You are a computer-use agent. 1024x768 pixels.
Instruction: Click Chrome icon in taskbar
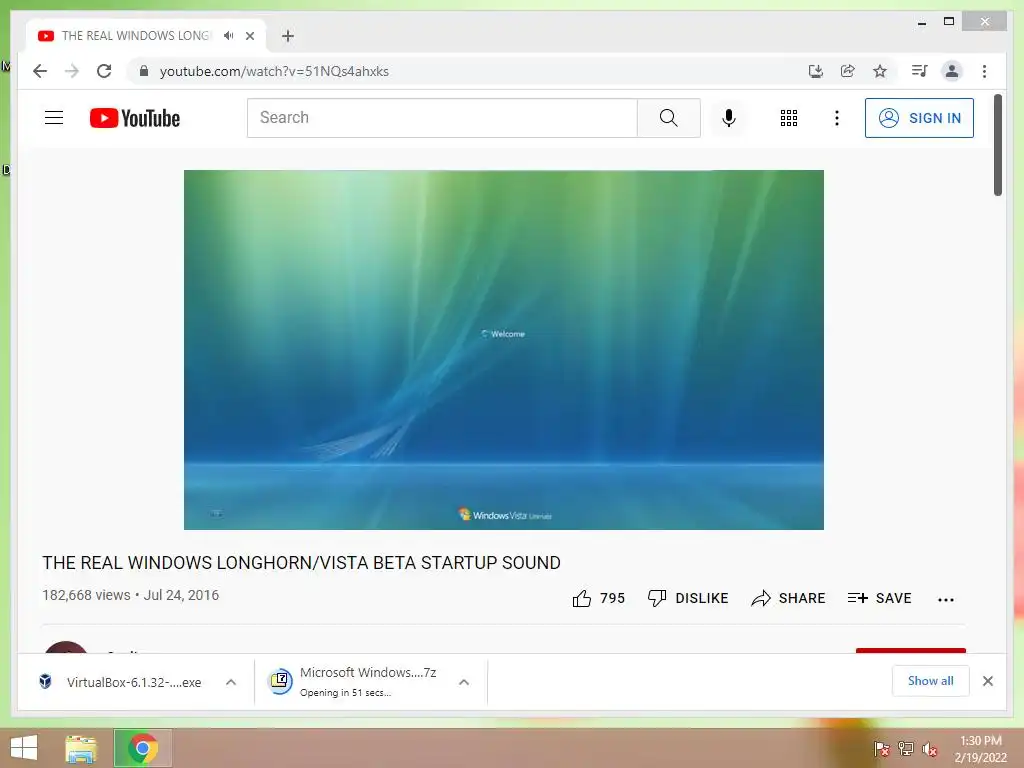tap(142, 748)
